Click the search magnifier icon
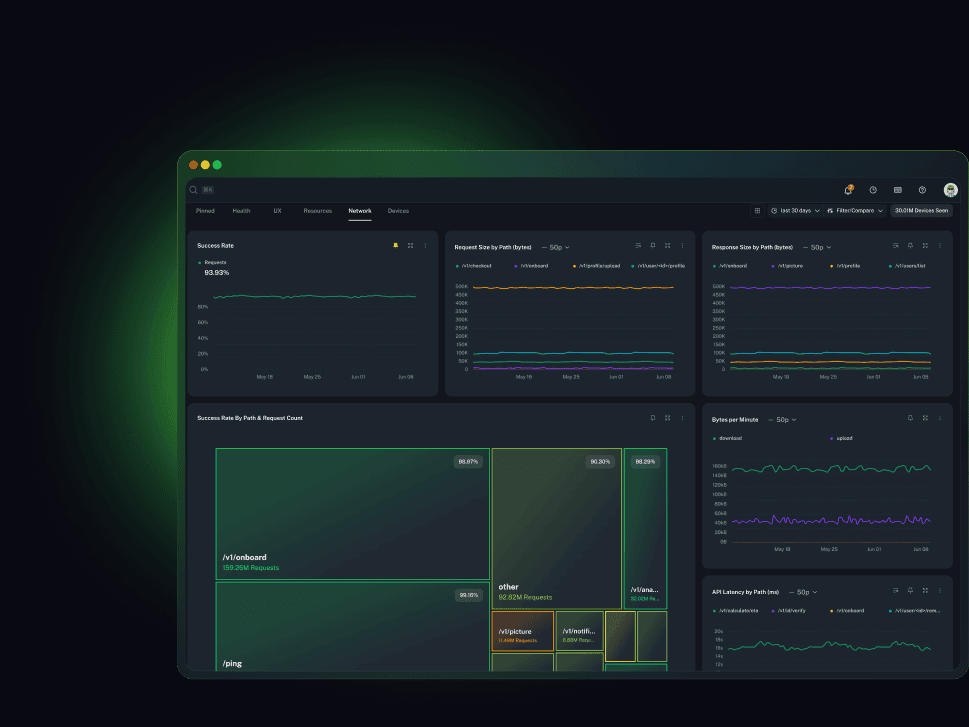Image resolution: width=969 pixels, height=727 pixels. tap(193, 190)
